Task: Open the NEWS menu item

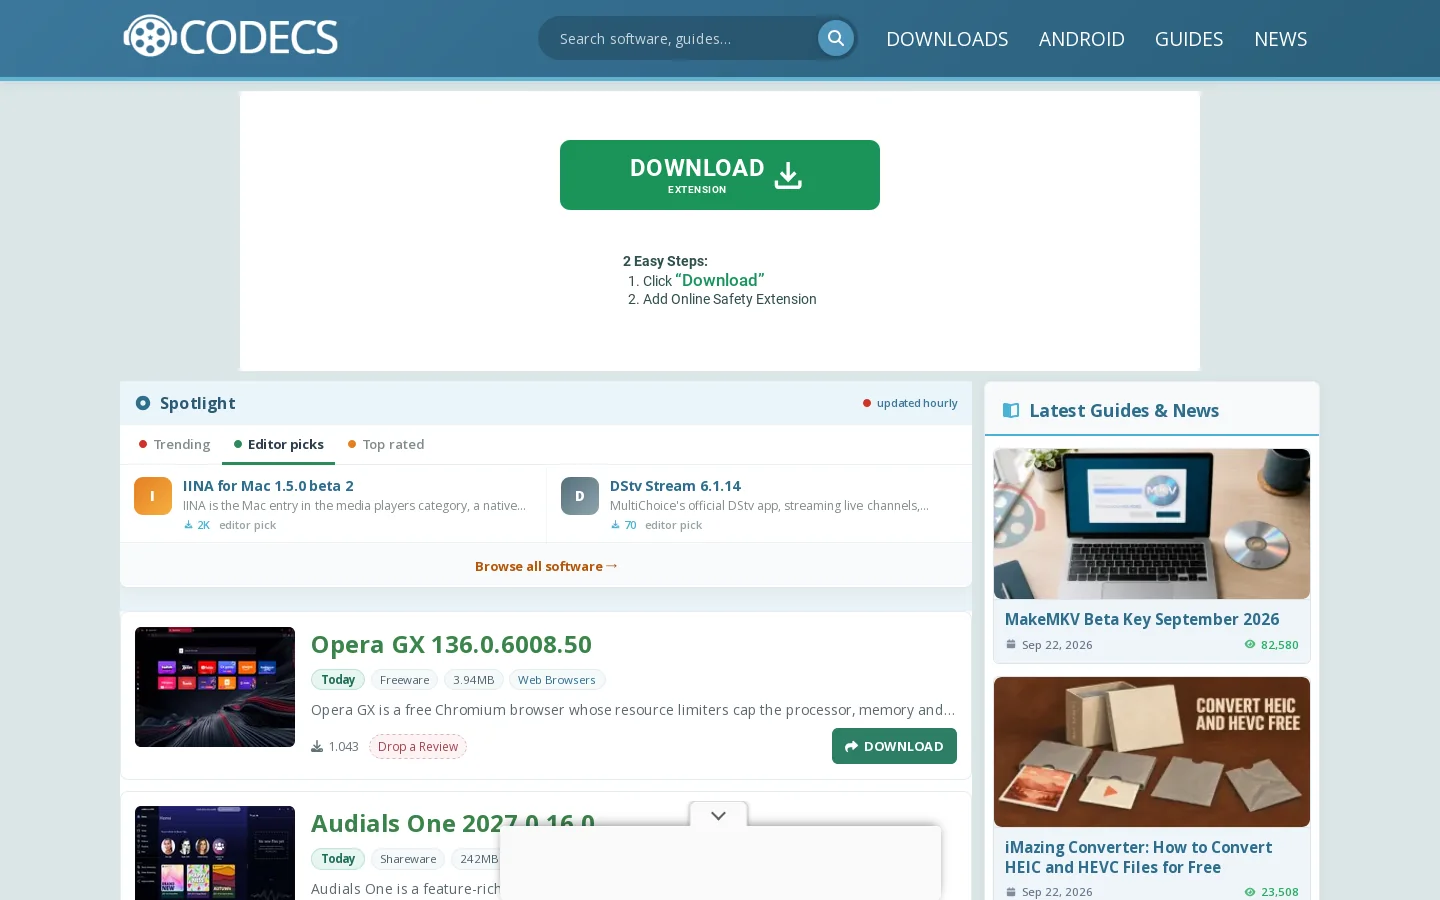Action: click(1280, 39)
